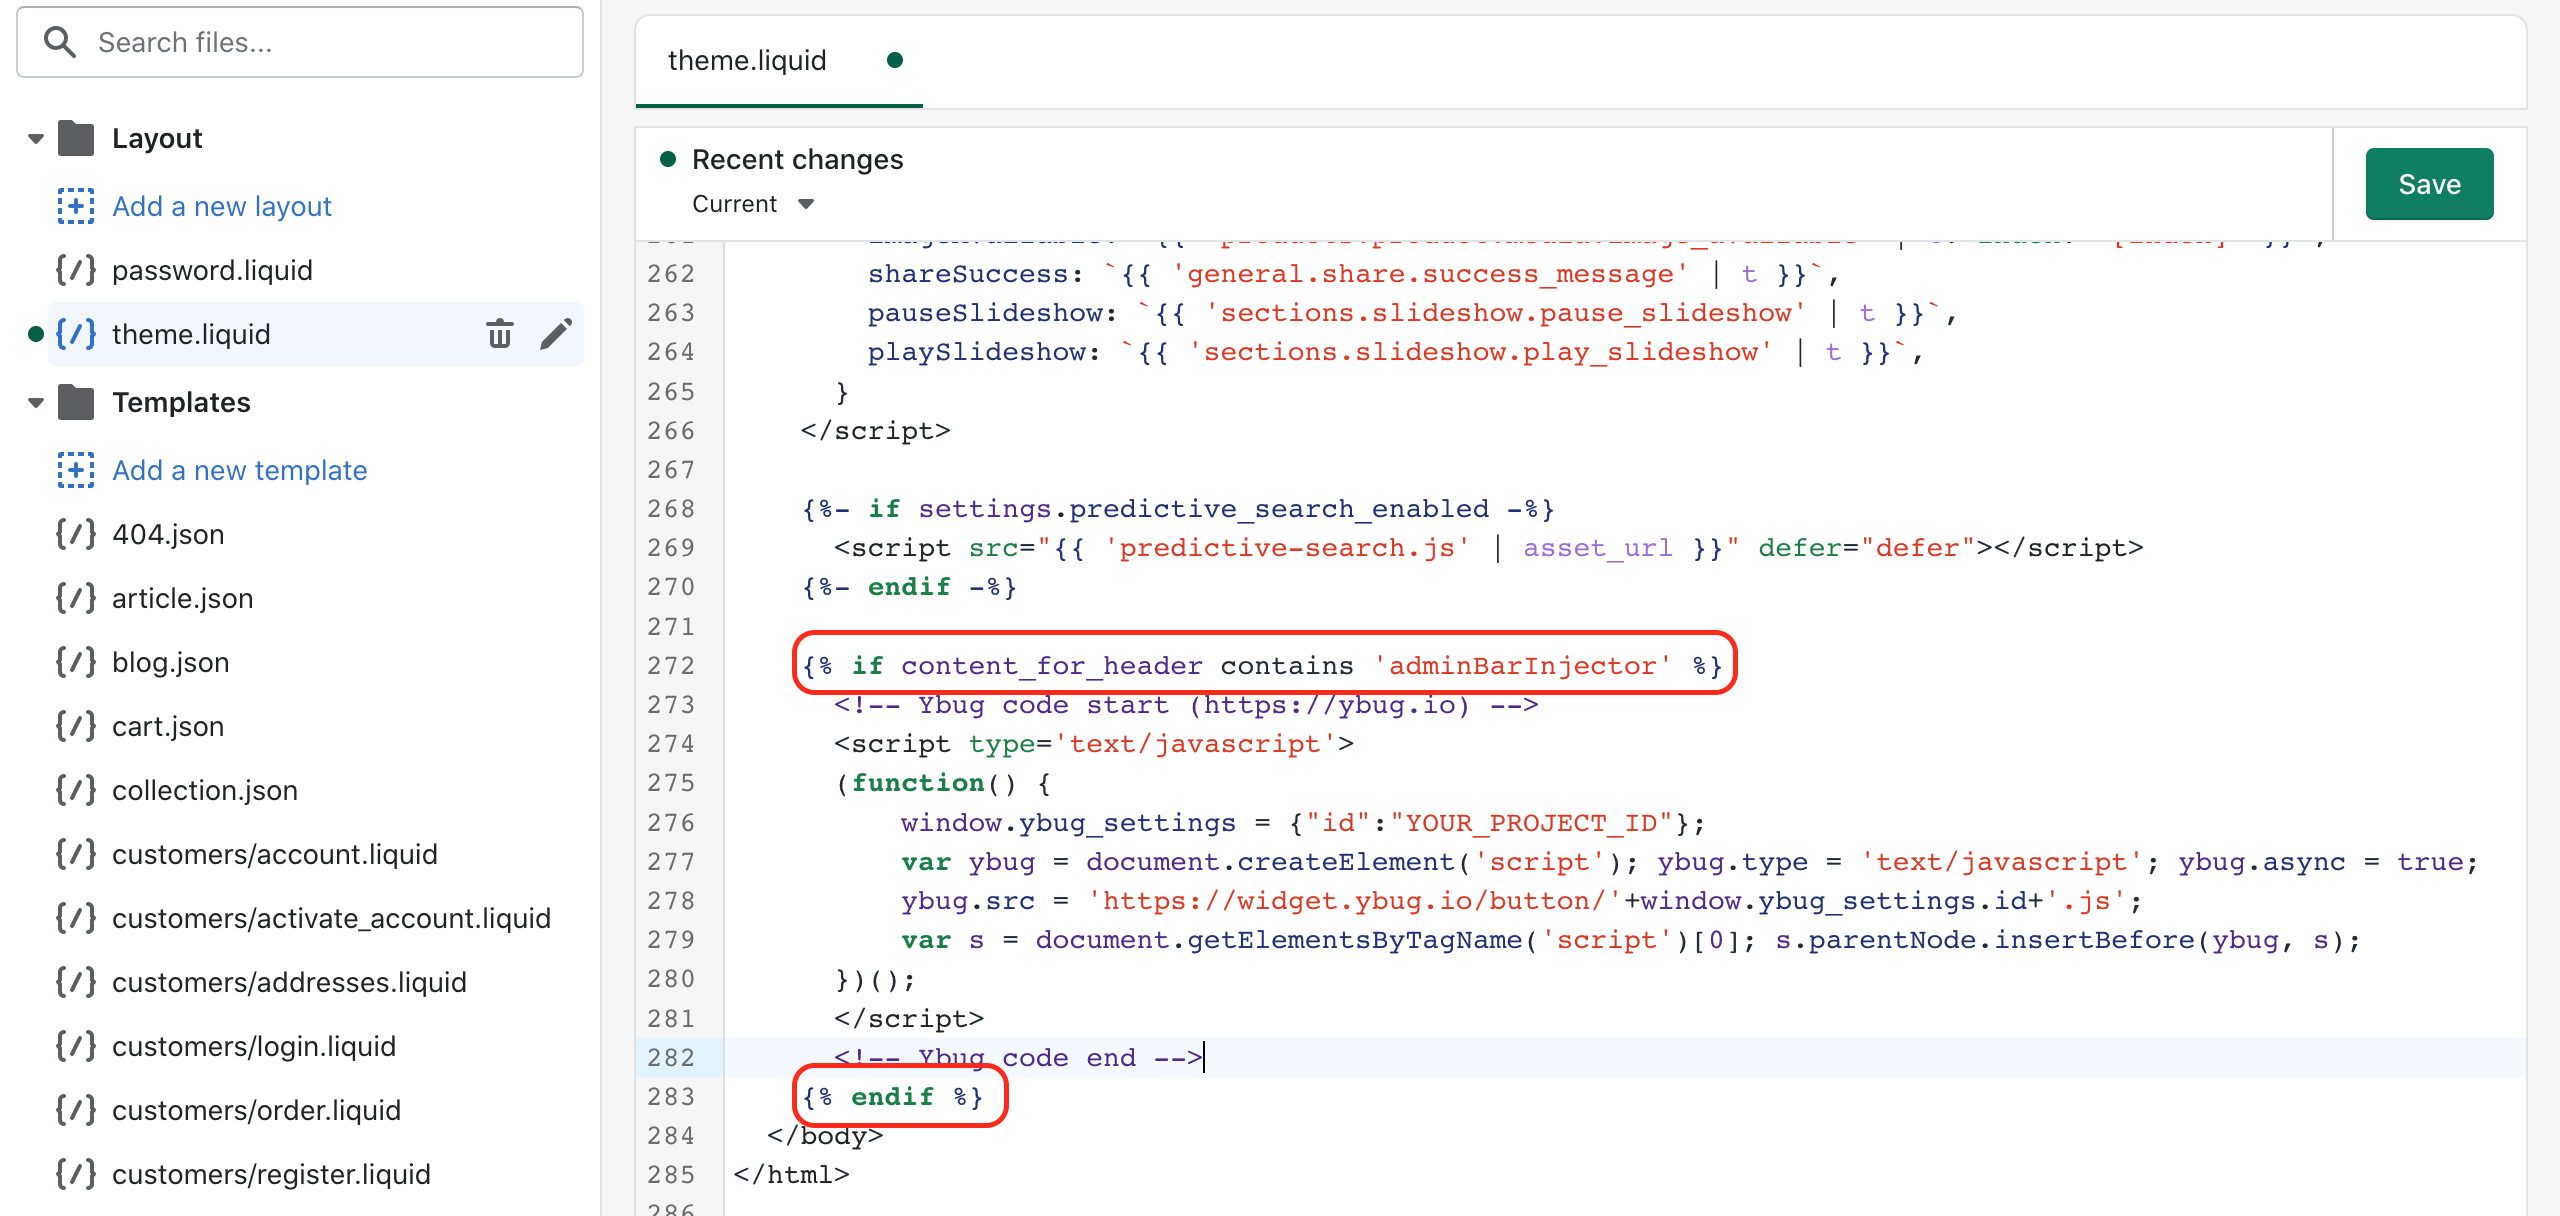Viewport: 2560px width, 1216px height.
Task: Click Add a new layout link
Action: coord(222,206)
